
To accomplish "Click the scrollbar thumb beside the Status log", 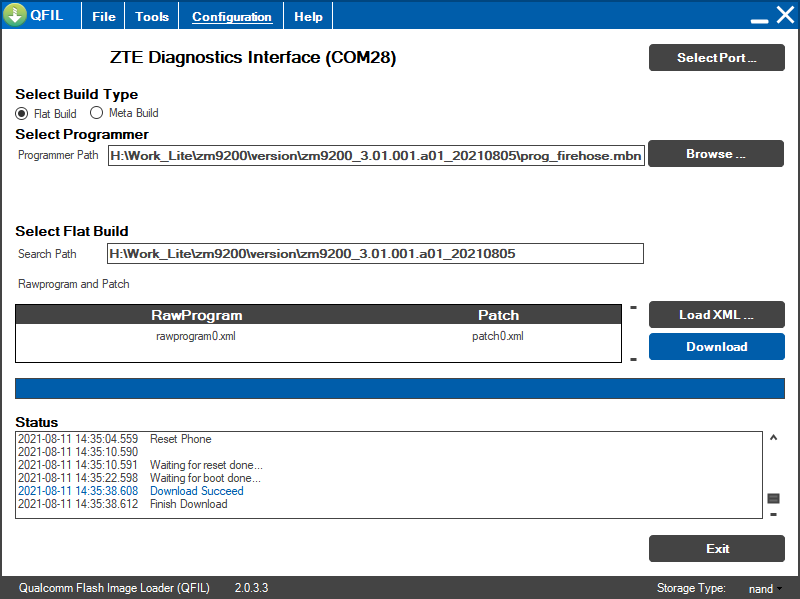I will coord(773,496).
